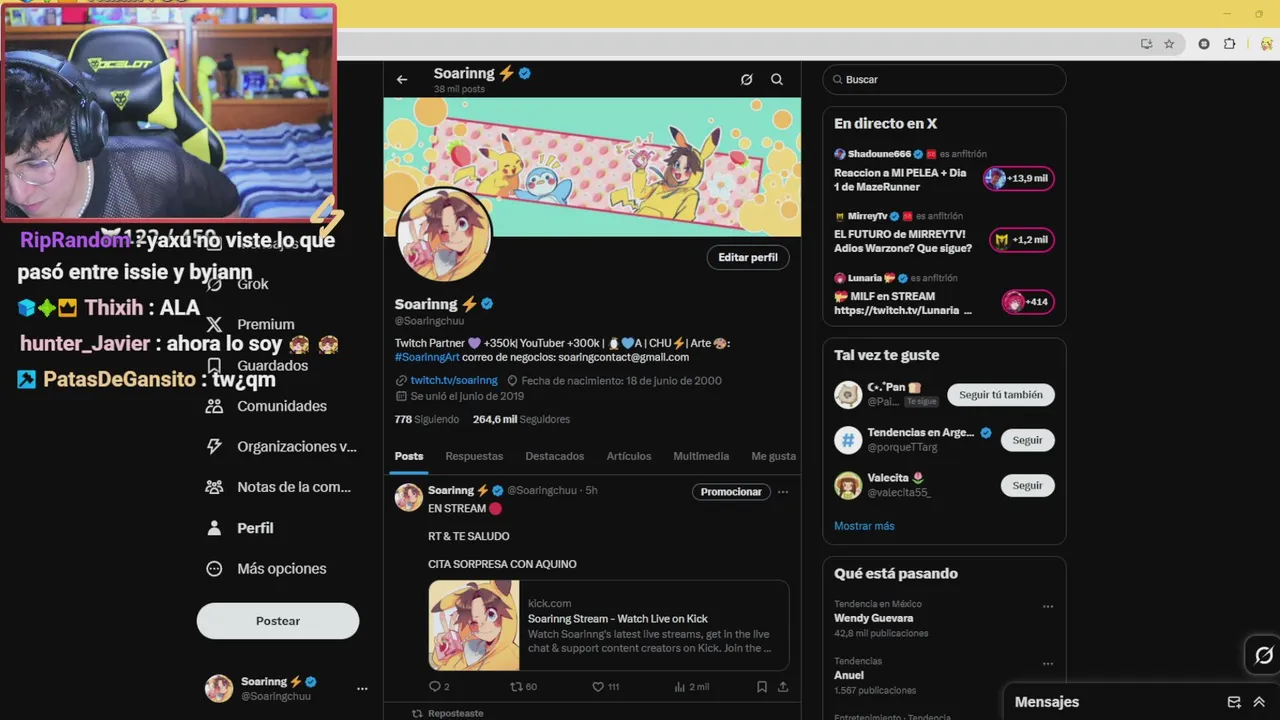Open Grok icon in the profile header
This screenshot has width=1280, height=720.
click(746, 80)
